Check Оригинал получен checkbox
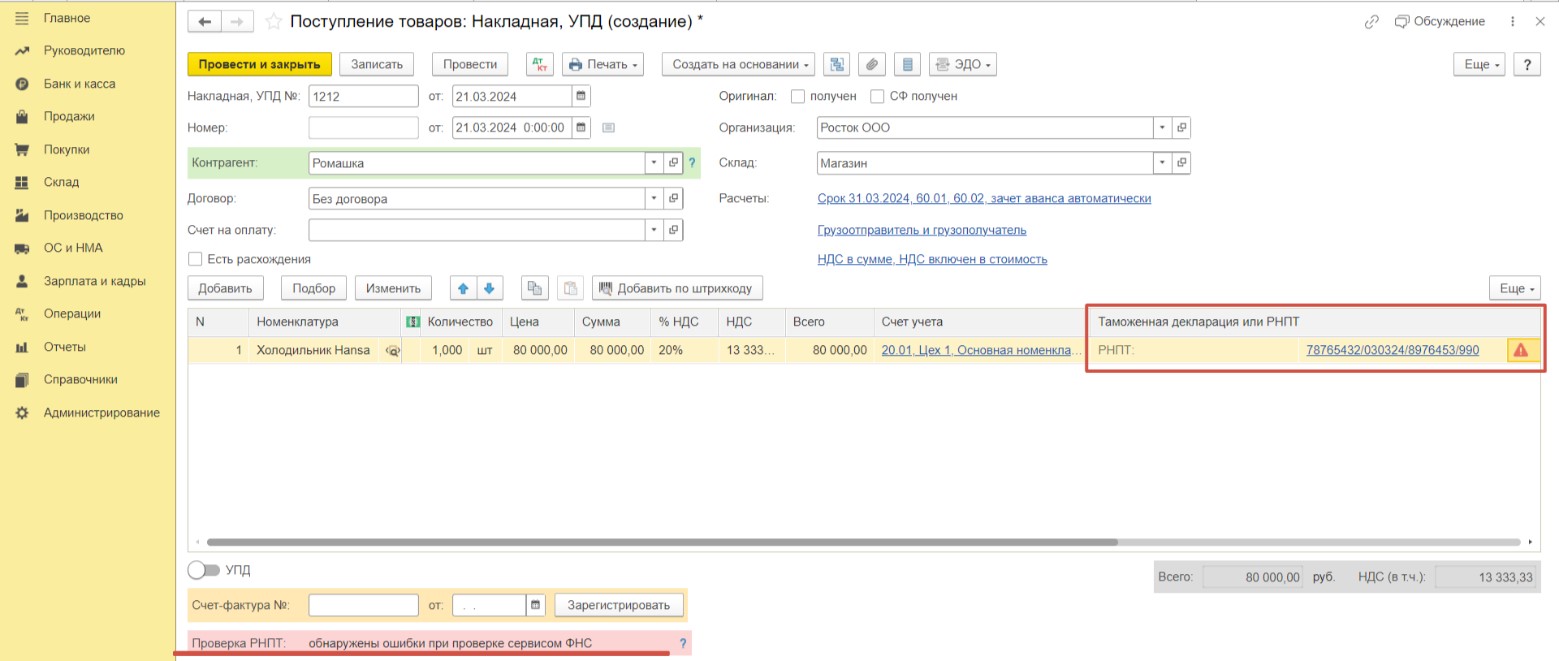This screenshot has height=661, width=1559. click(798, 96)
